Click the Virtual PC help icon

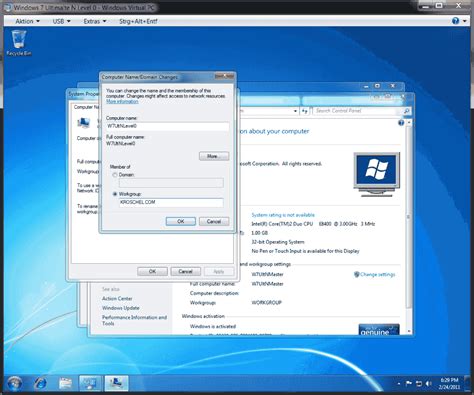coord(455,21)
